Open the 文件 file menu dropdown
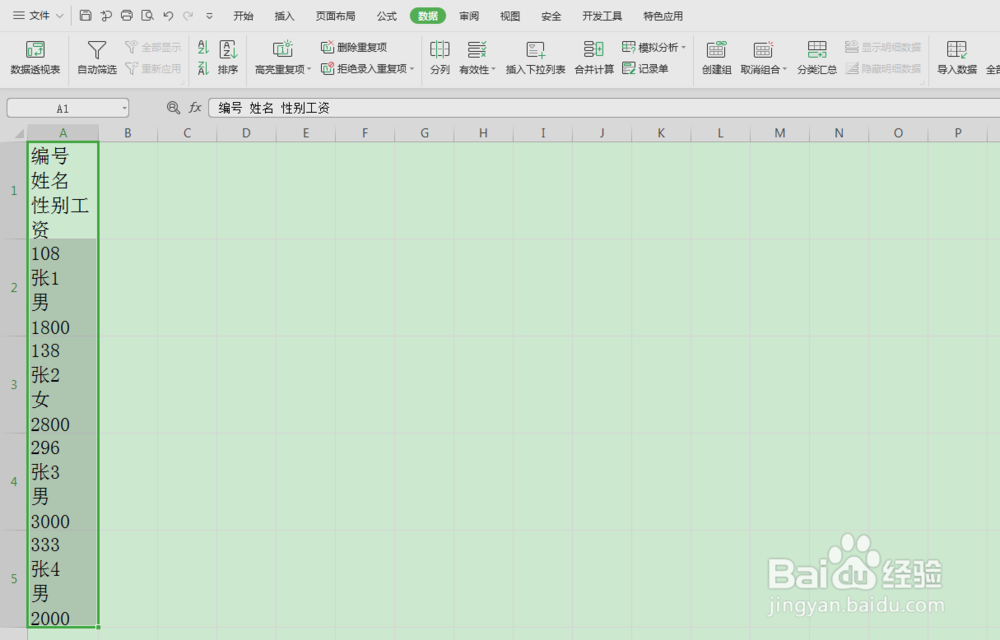Viewport: 1000px width, 640px height. [x=38, y=15]
